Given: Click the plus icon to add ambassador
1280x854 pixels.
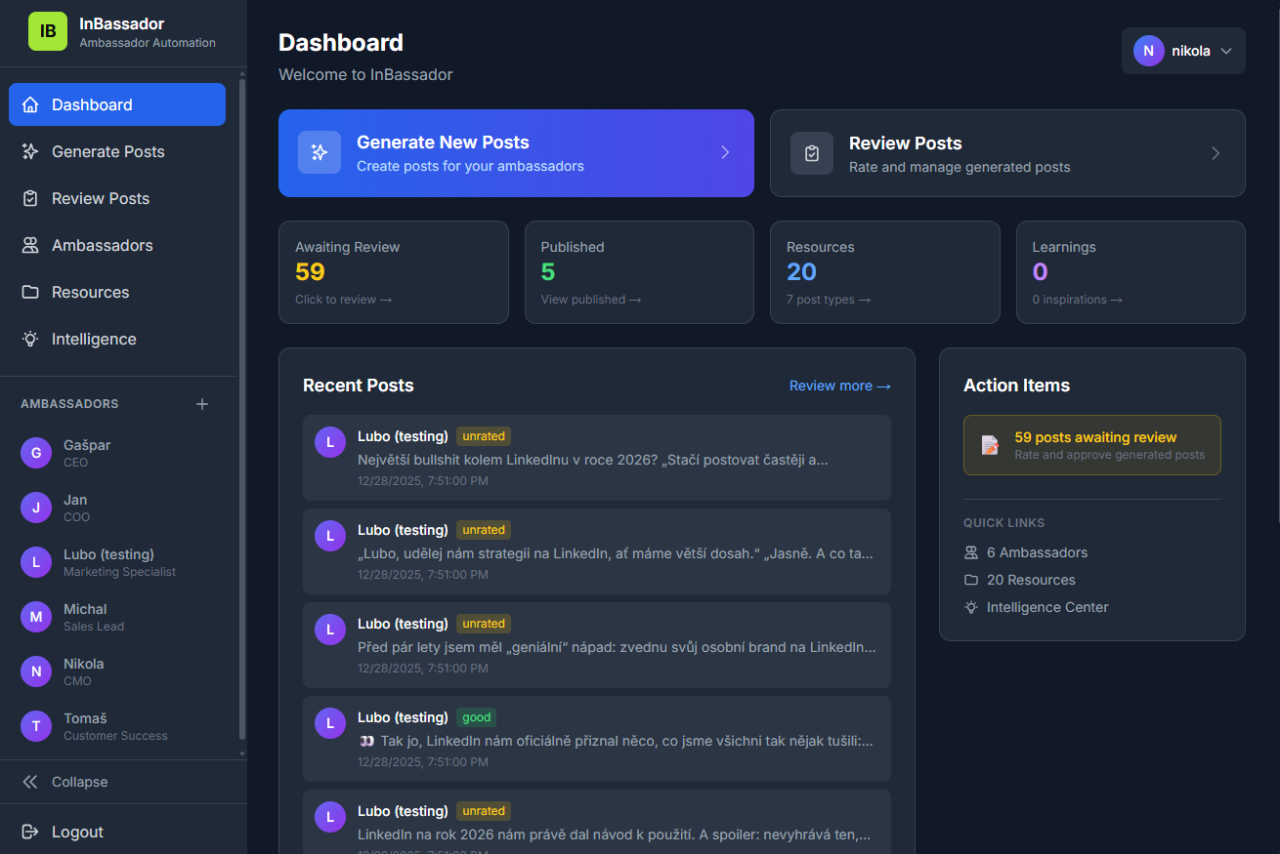Looking at the screenshot, I should (202, 404).
